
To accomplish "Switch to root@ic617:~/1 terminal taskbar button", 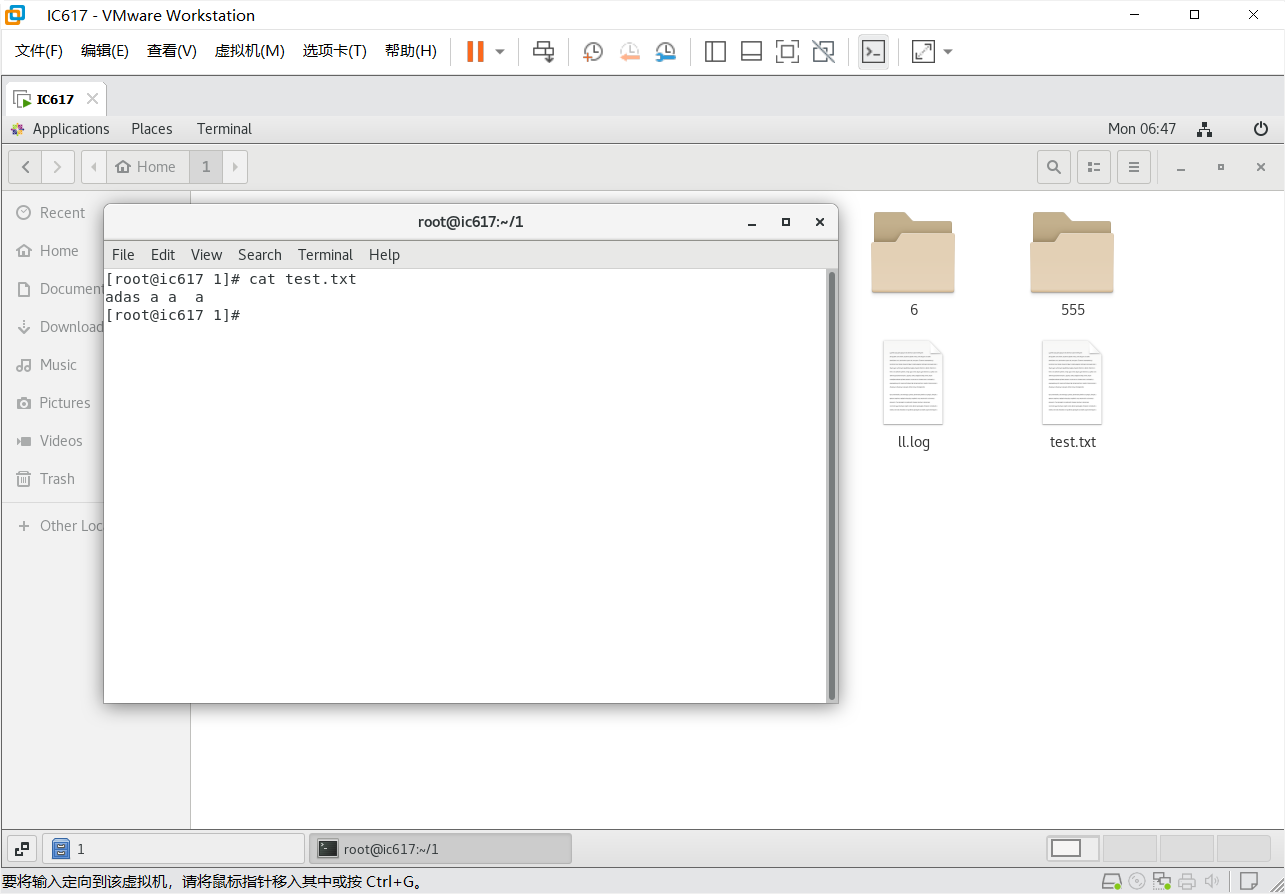I will coord(440,849).
